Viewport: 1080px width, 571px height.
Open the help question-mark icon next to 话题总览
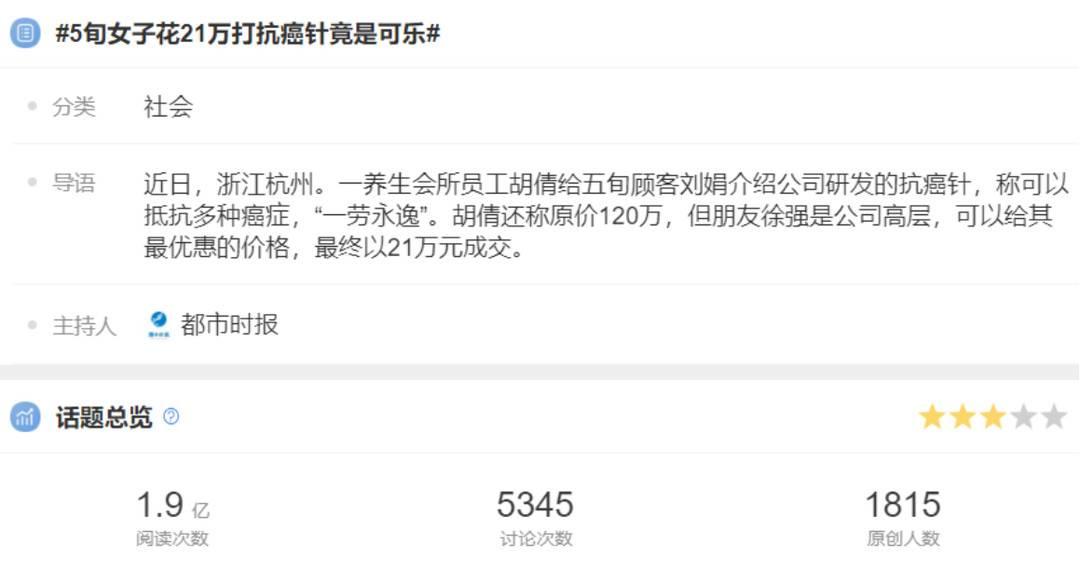tap(171, 416)
